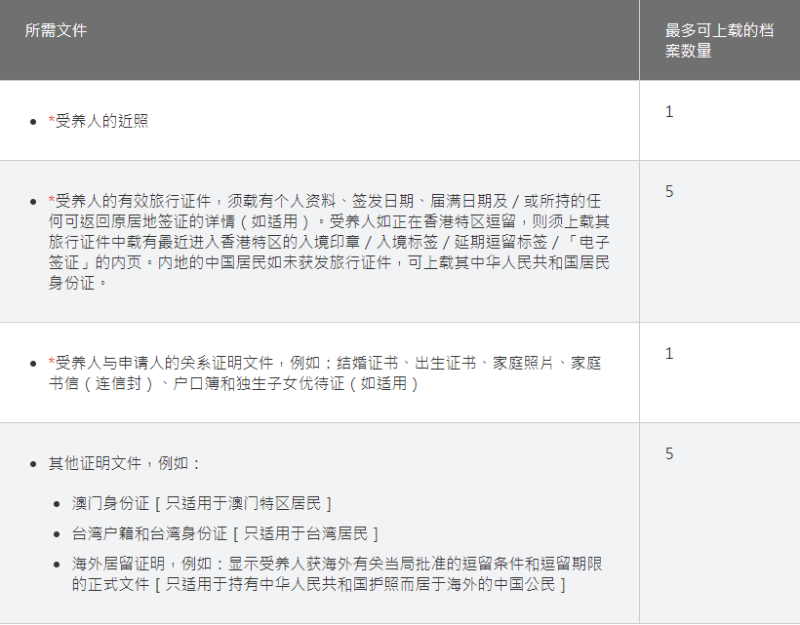Click the bullet beside 关系证明文件
Image resolution: width=800 pixels, height=625 pixels.
(x=31, y=363)
